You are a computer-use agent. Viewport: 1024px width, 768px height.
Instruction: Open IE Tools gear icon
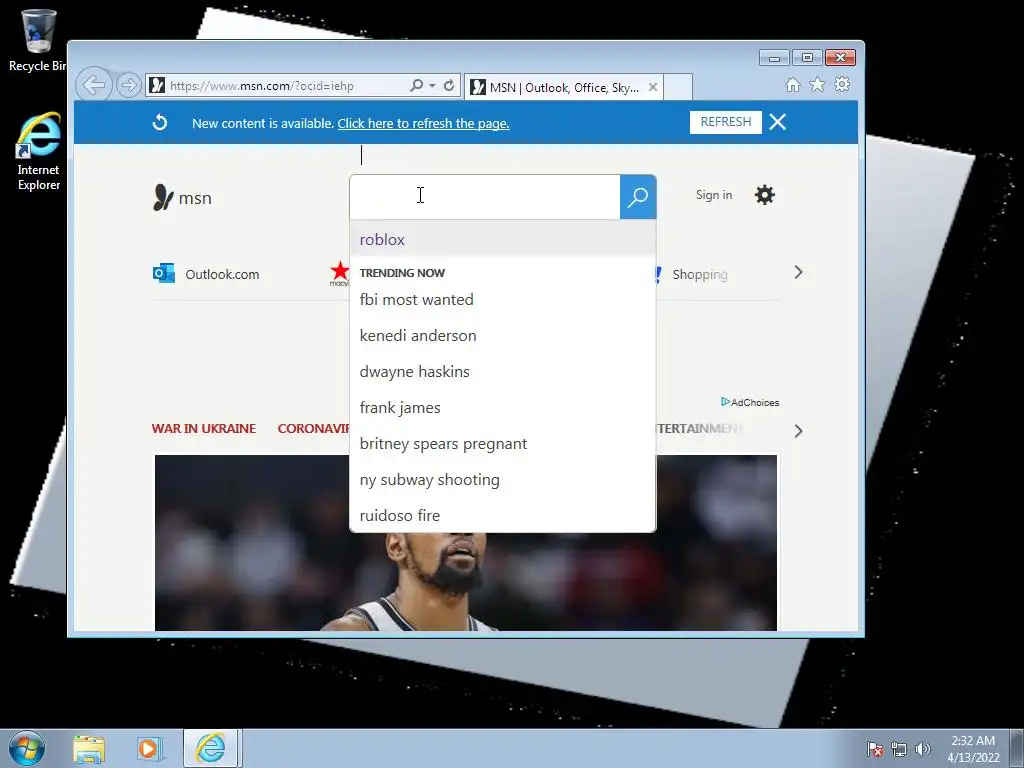pos(842,84)
